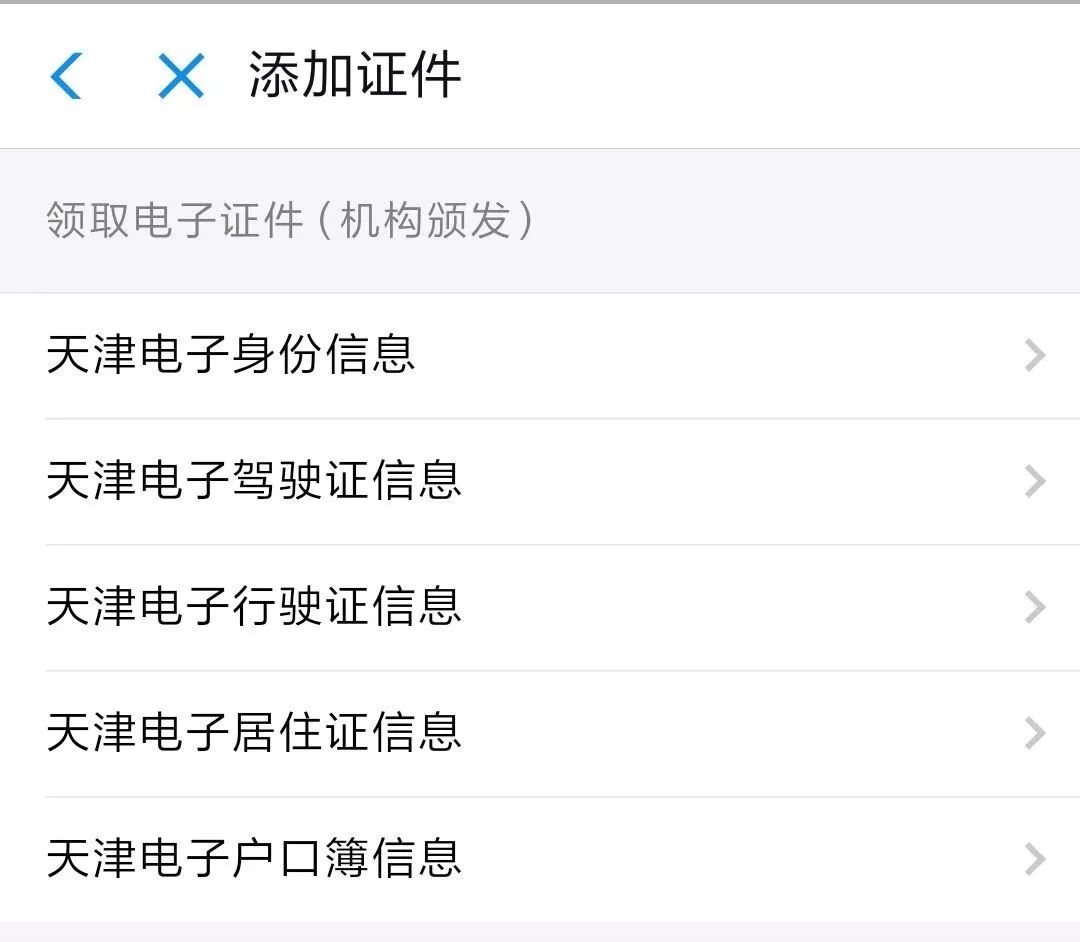Screen dimensions: 1080x942
Task: Click the empty area in the 天津电子户口簿信息 row
Action: [720, 860]
